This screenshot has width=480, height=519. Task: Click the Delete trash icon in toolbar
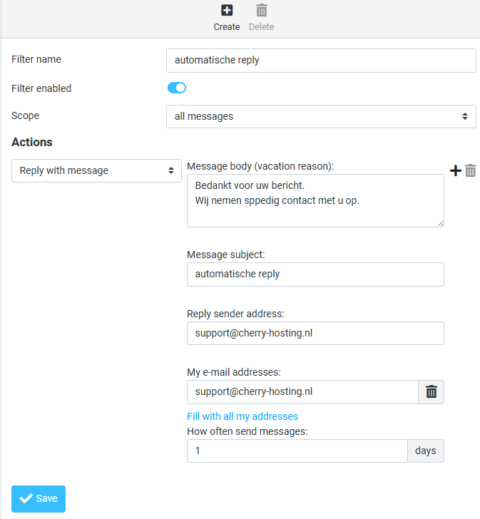point(261,10)
